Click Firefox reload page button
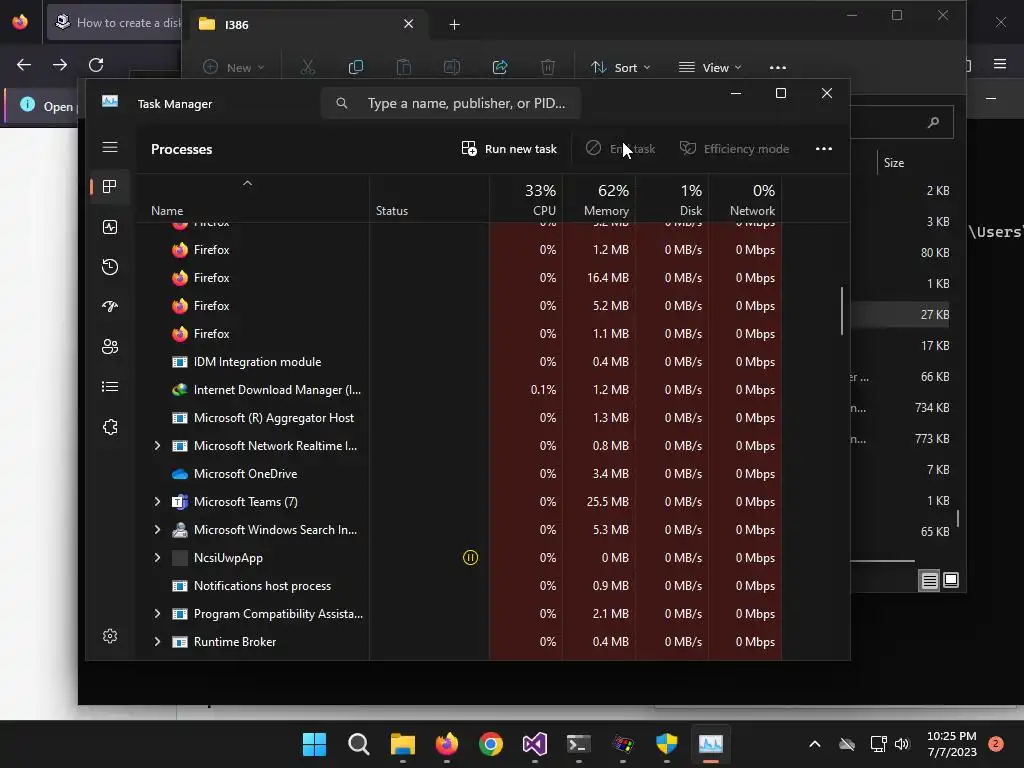This screenshot has height=768, width=1024. (96, 65)
